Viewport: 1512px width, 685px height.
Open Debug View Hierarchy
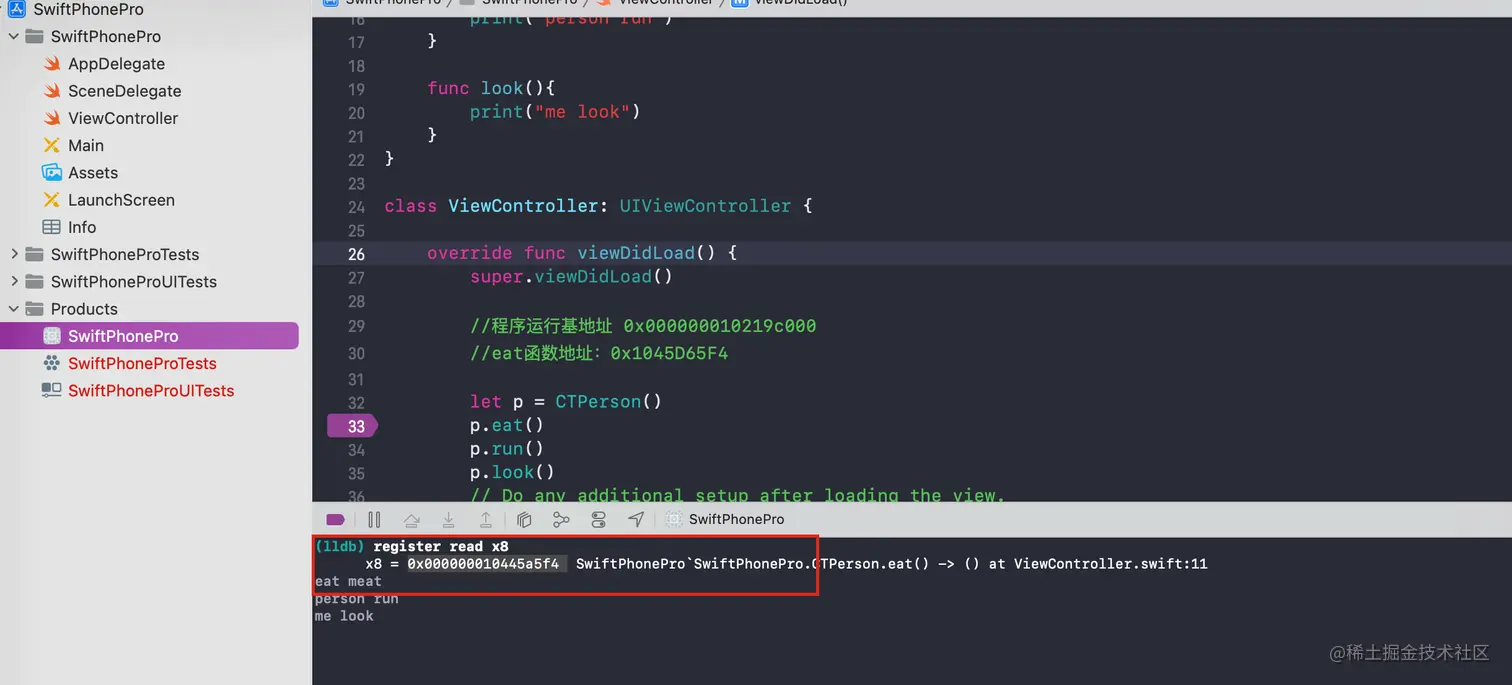524,520
